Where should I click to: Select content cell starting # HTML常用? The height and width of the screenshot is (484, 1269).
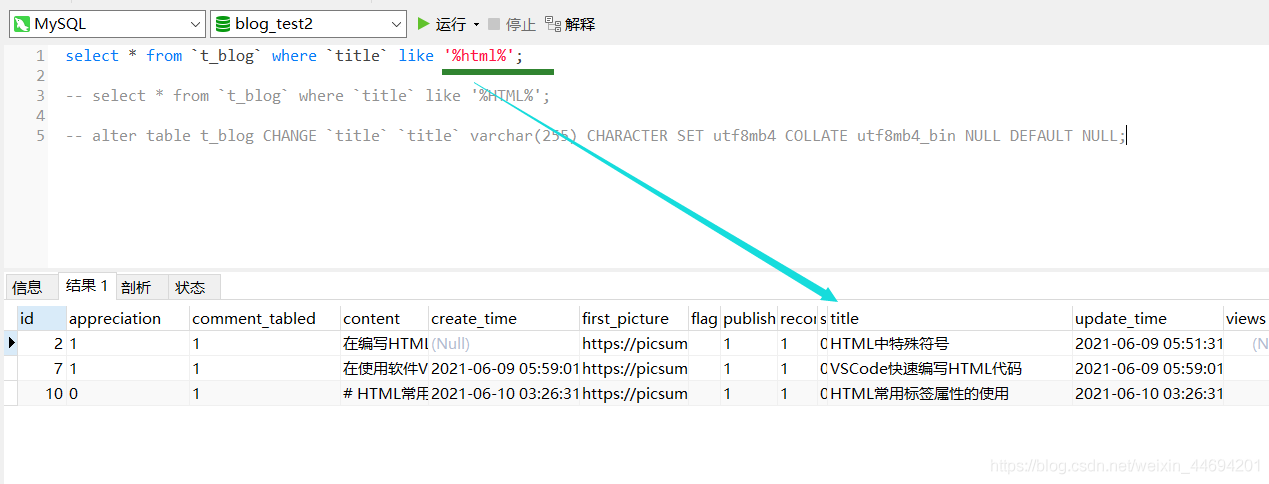click(384, 393)
